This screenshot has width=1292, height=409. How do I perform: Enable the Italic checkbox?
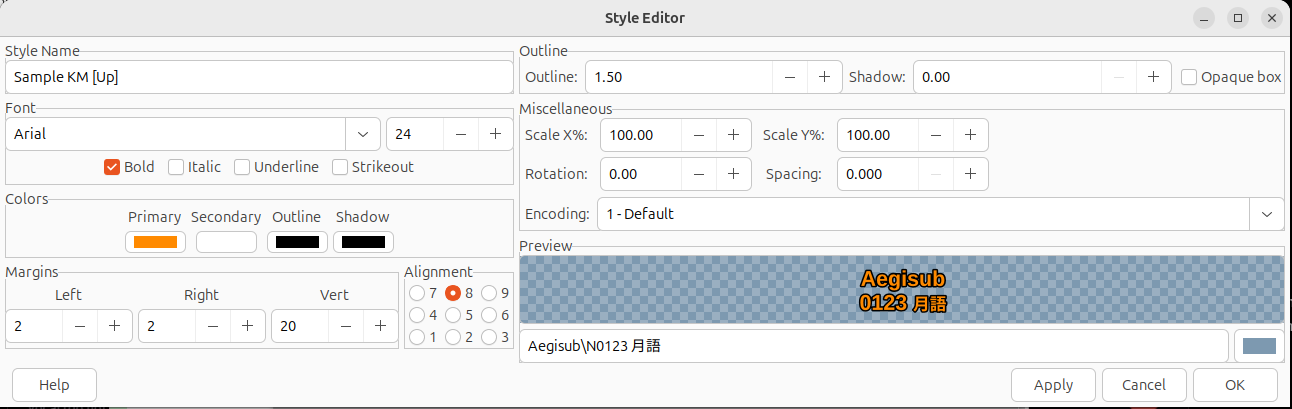click(176, 167)
